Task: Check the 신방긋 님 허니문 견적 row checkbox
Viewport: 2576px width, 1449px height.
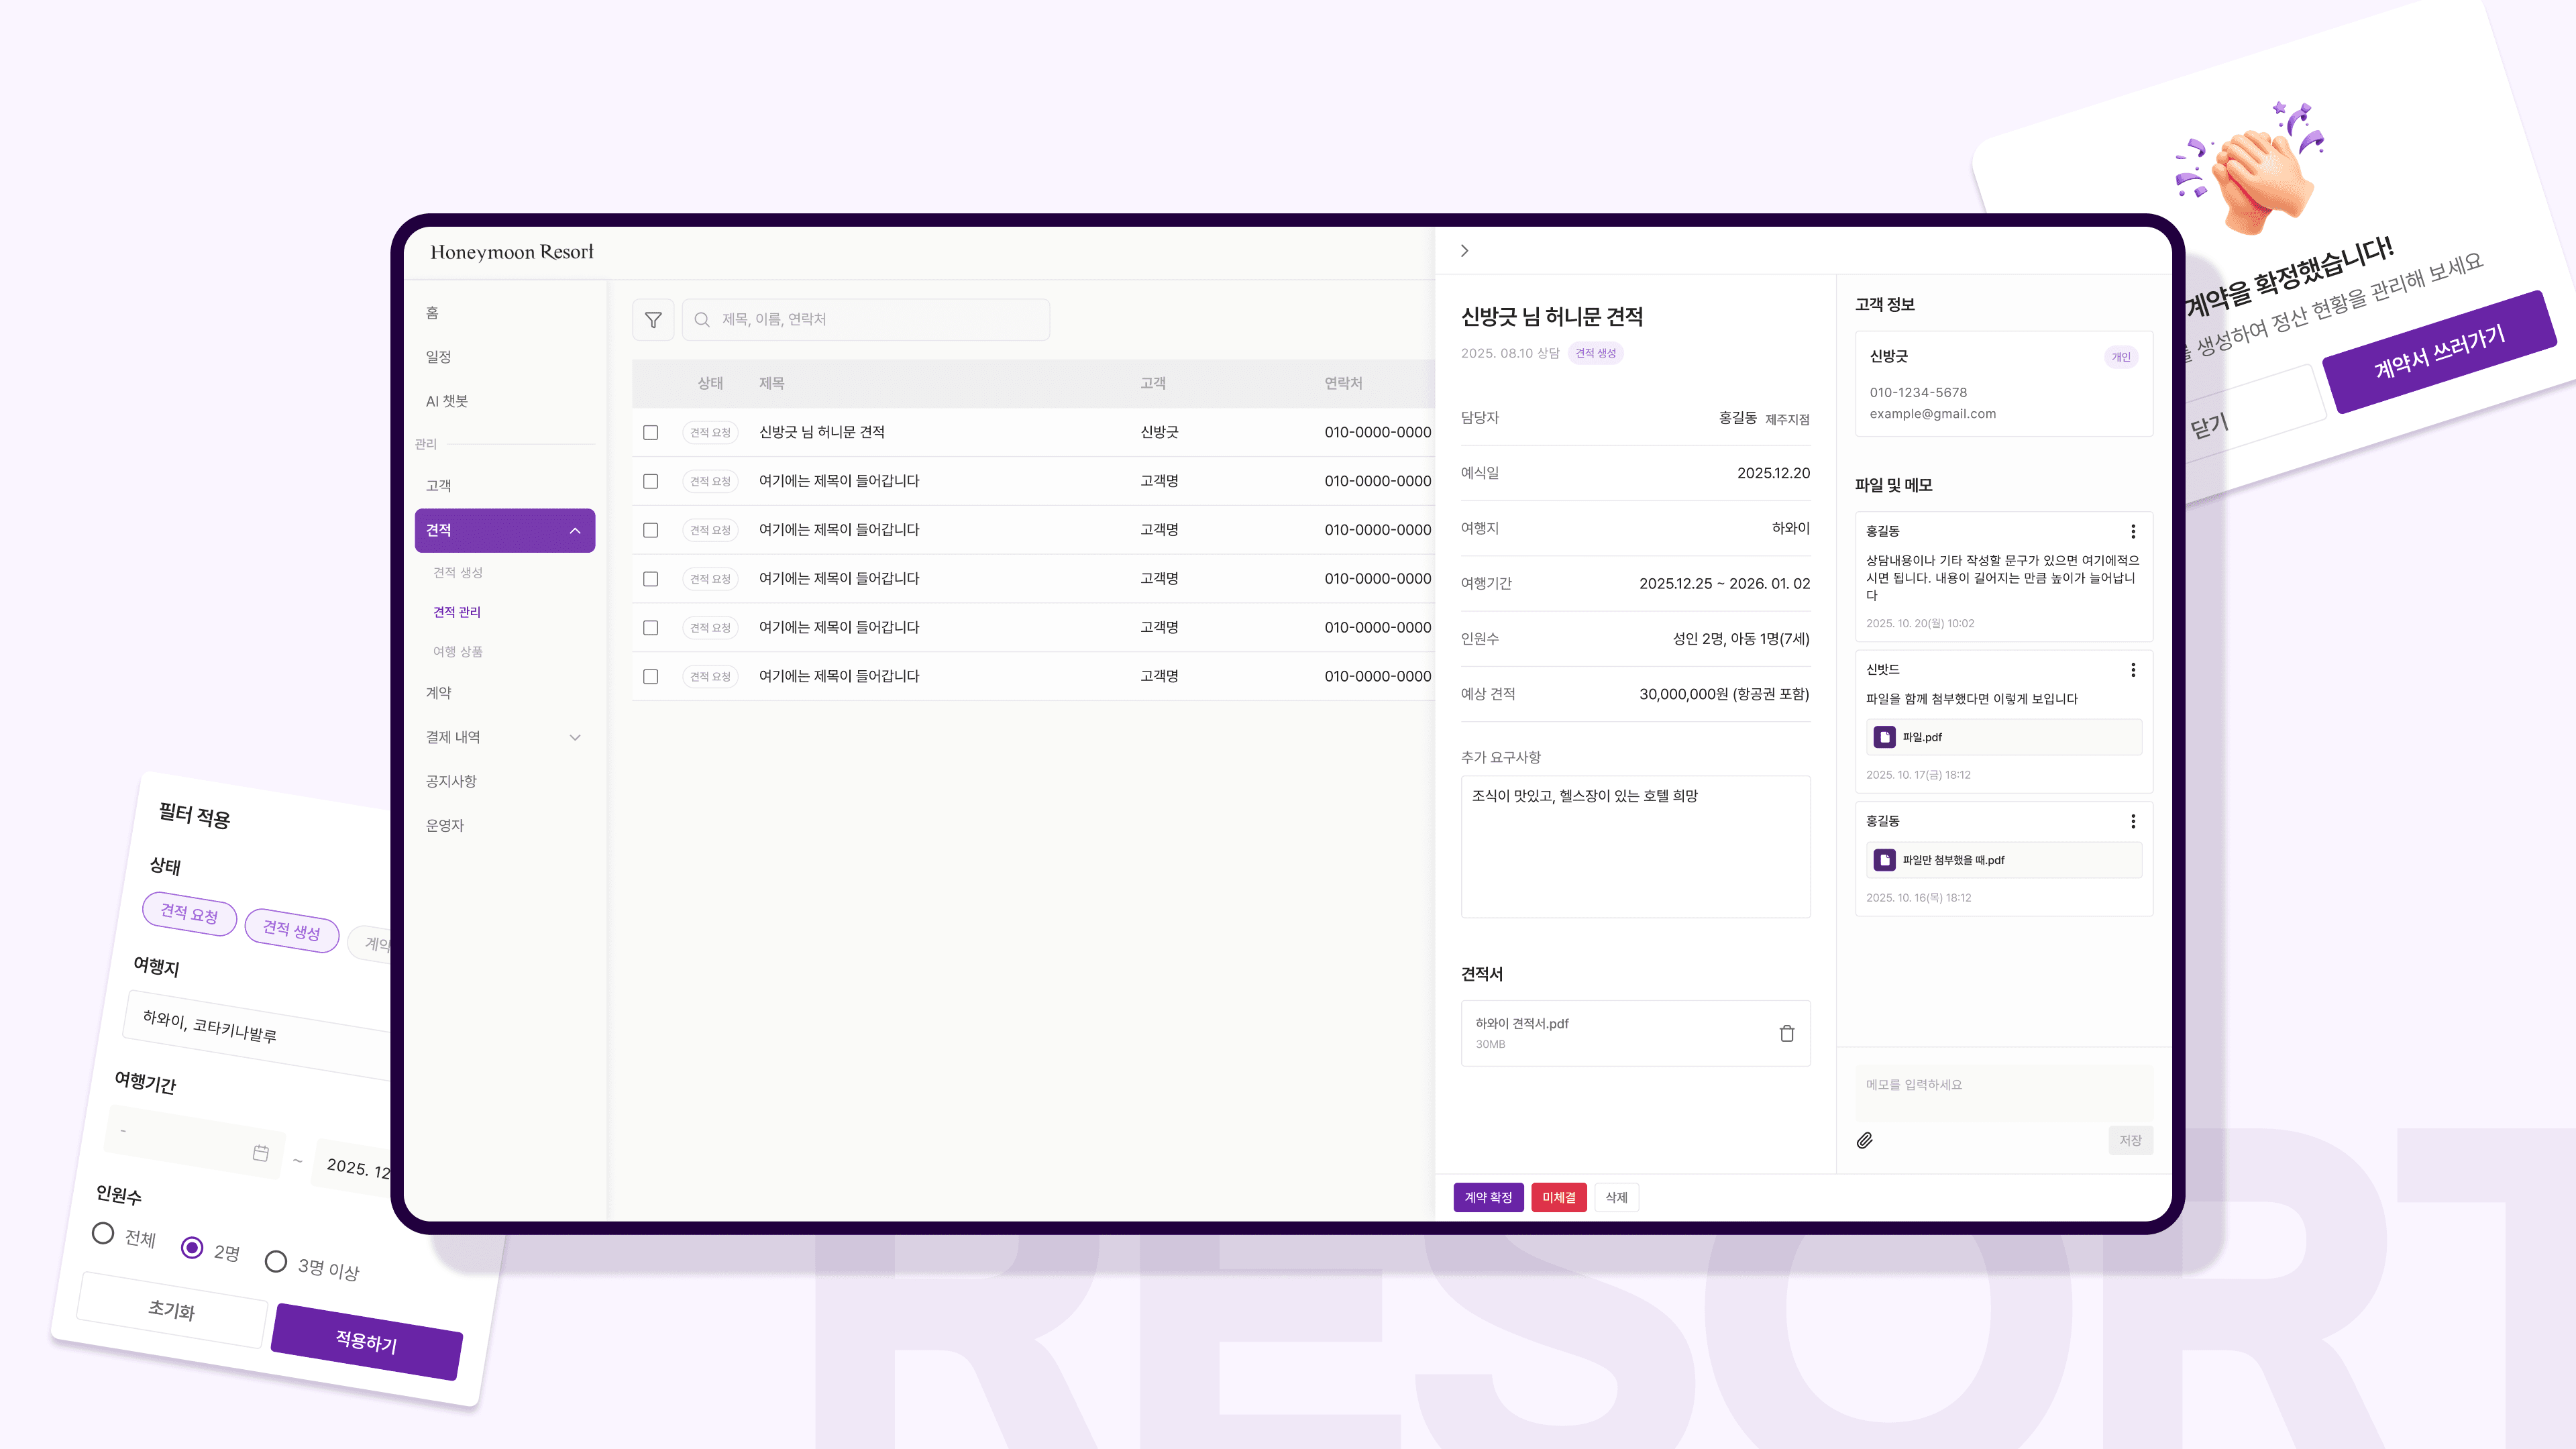Action: click(651, 432)
